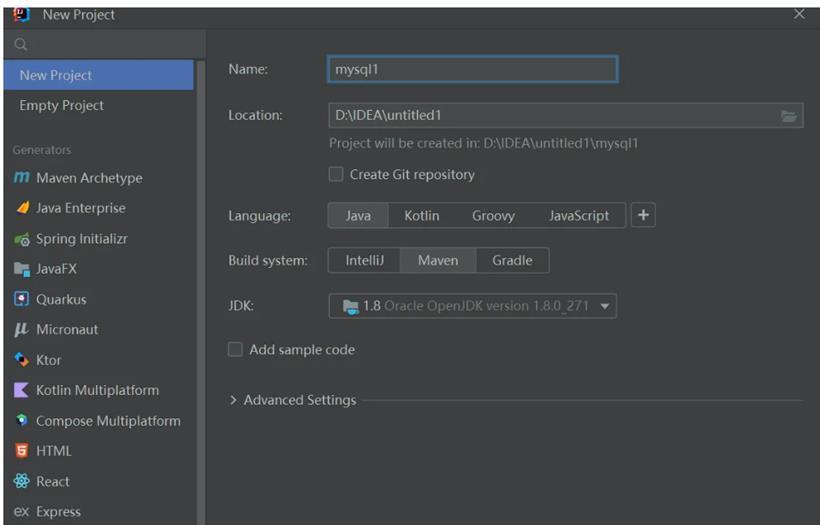Click the Express ex icon
The height and width of the screenshot is (525, 820).
(21, 511)
